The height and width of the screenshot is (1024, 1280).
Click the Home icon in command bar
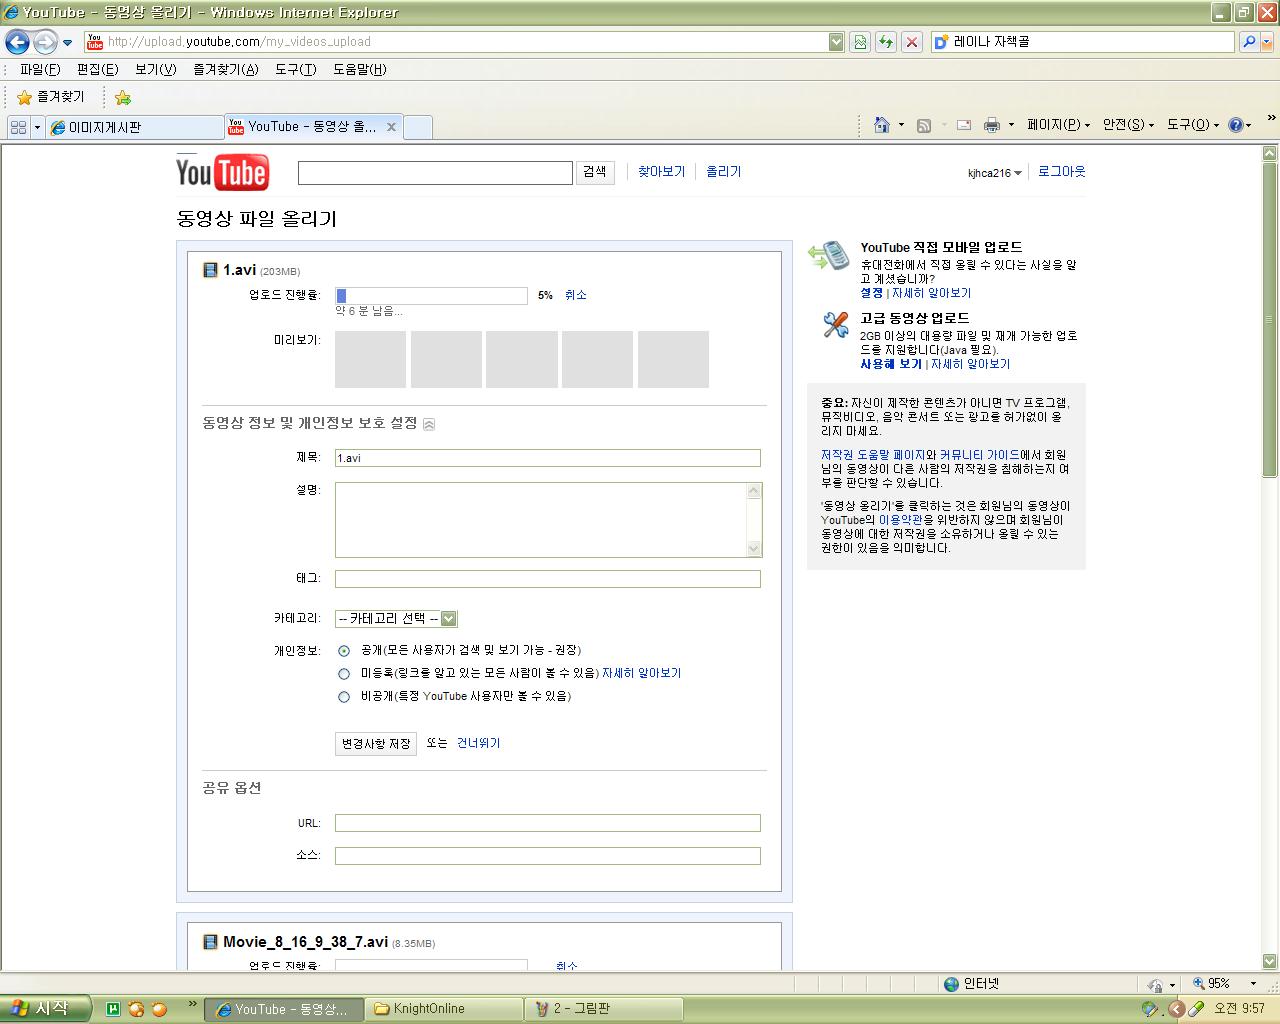[x=881, y=125]
